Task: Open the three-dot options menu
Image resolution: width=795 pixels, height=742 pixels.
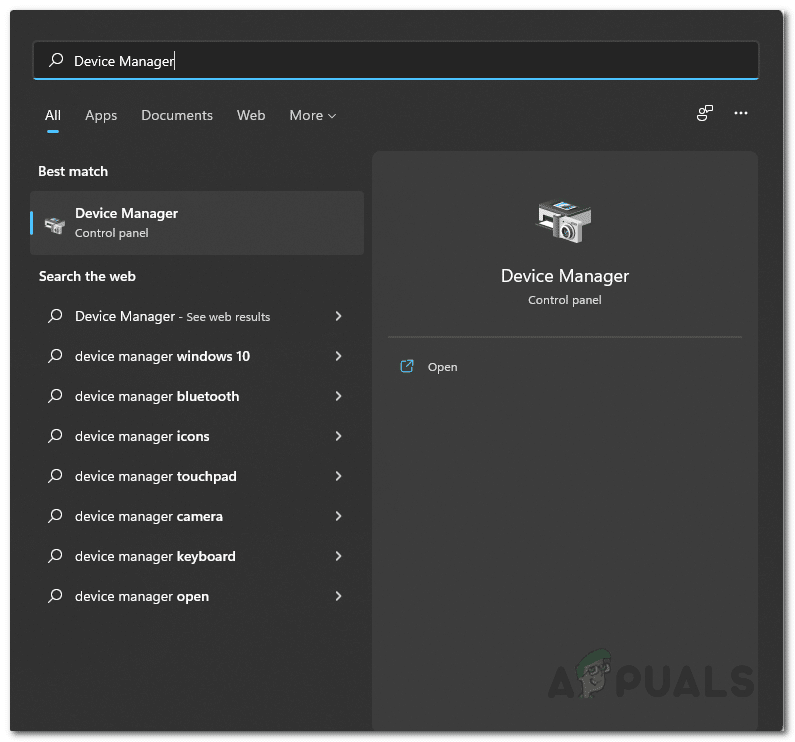Action: click(x=741, y=113)
